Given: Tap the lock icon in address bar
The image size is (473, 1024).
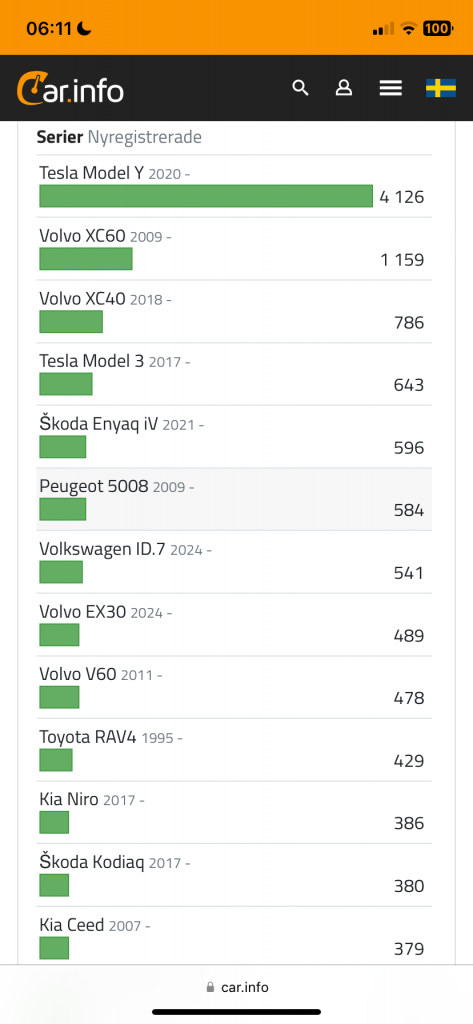Looking at the screenshot, I should 210,987.
